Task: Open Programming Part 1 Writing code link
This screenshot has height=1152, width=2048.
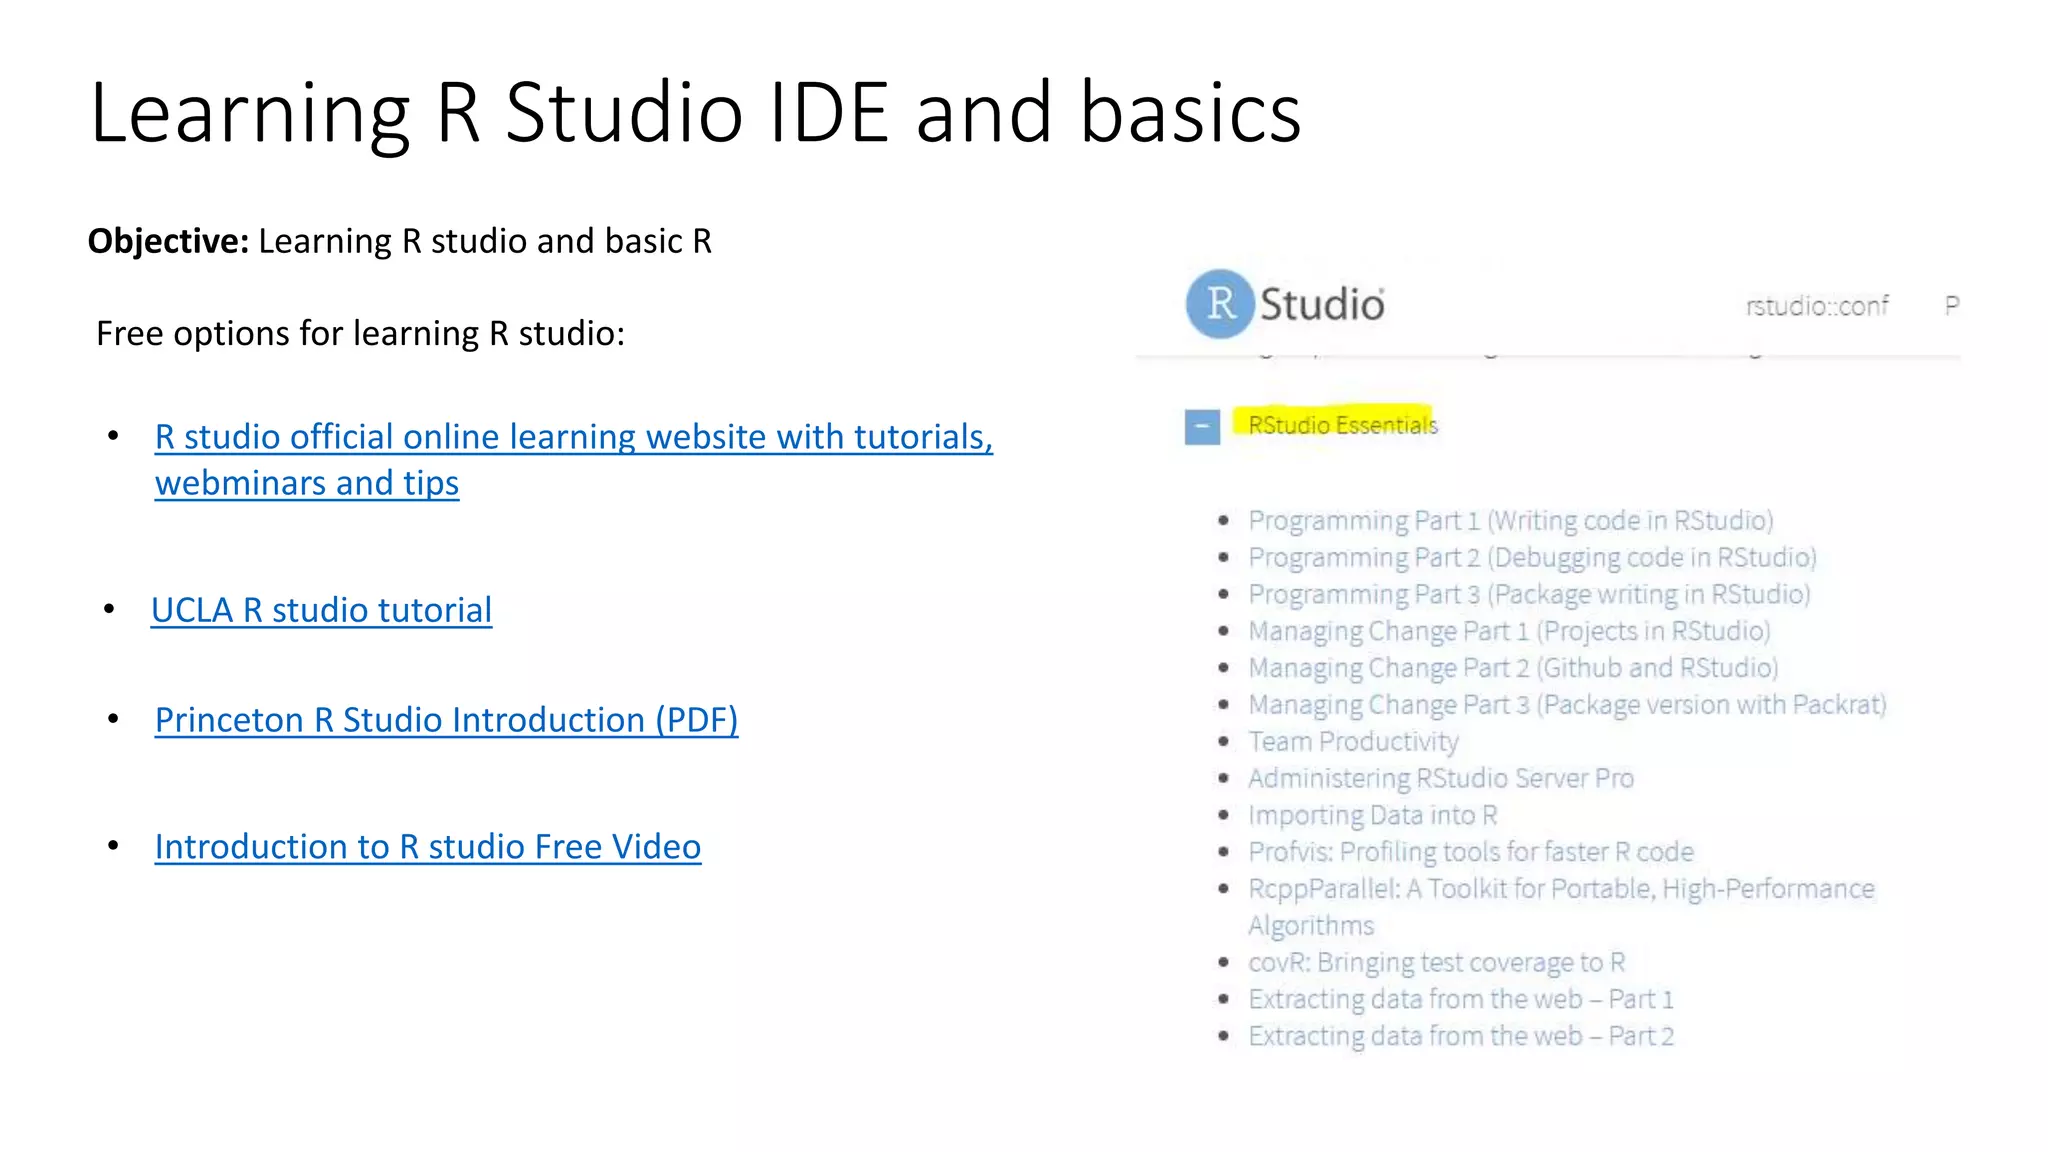Action: [1510, 520]
